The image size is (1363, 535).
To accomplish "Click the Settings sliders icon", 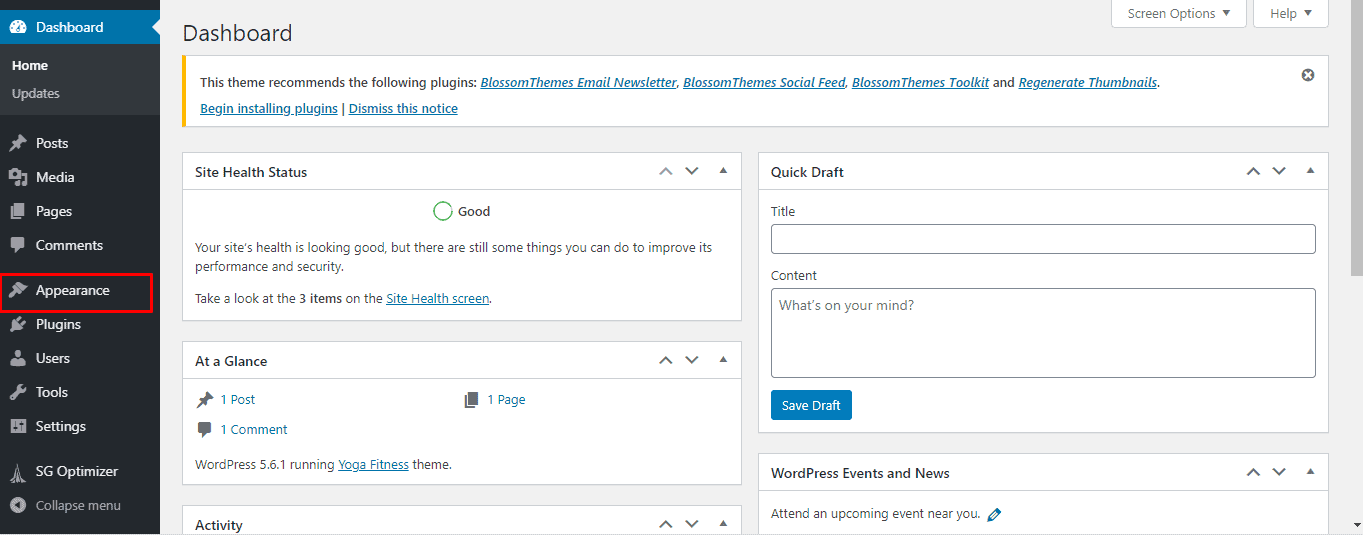I will 17,426.
